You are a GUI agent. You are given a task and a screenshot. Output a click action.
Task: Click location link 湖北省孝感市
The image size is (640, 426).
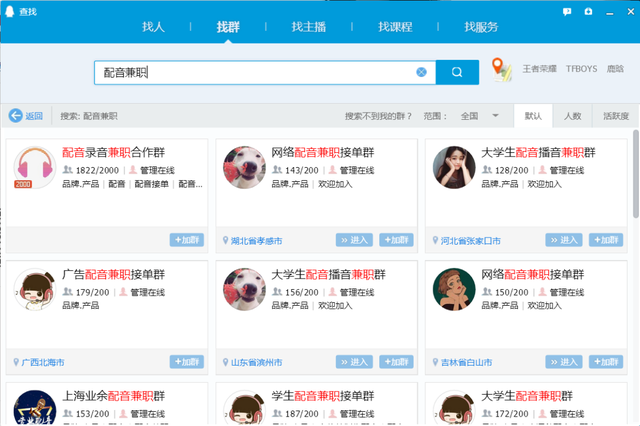[256, 241]
